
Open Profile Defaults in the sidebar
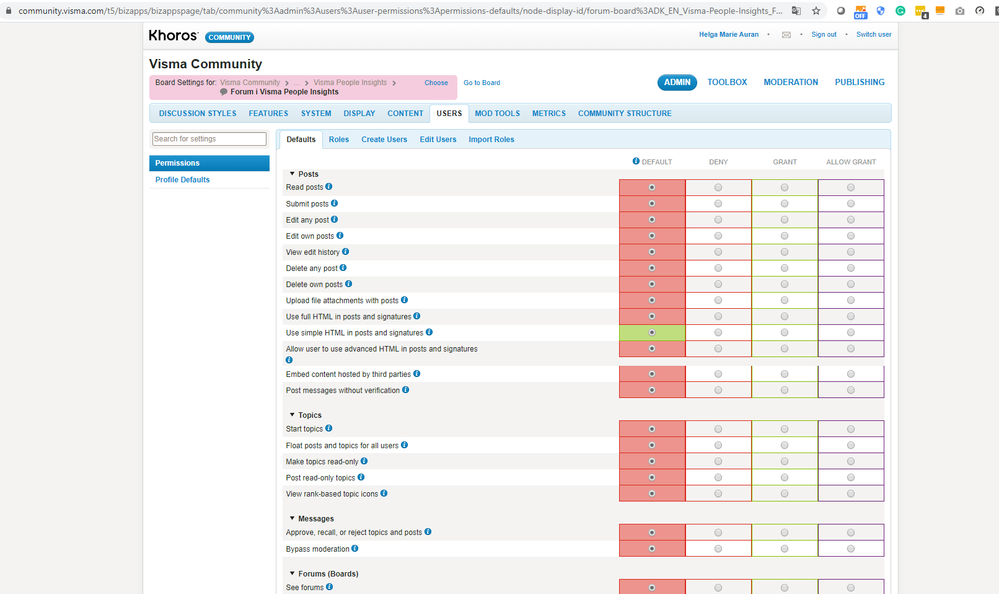(182, 180)
